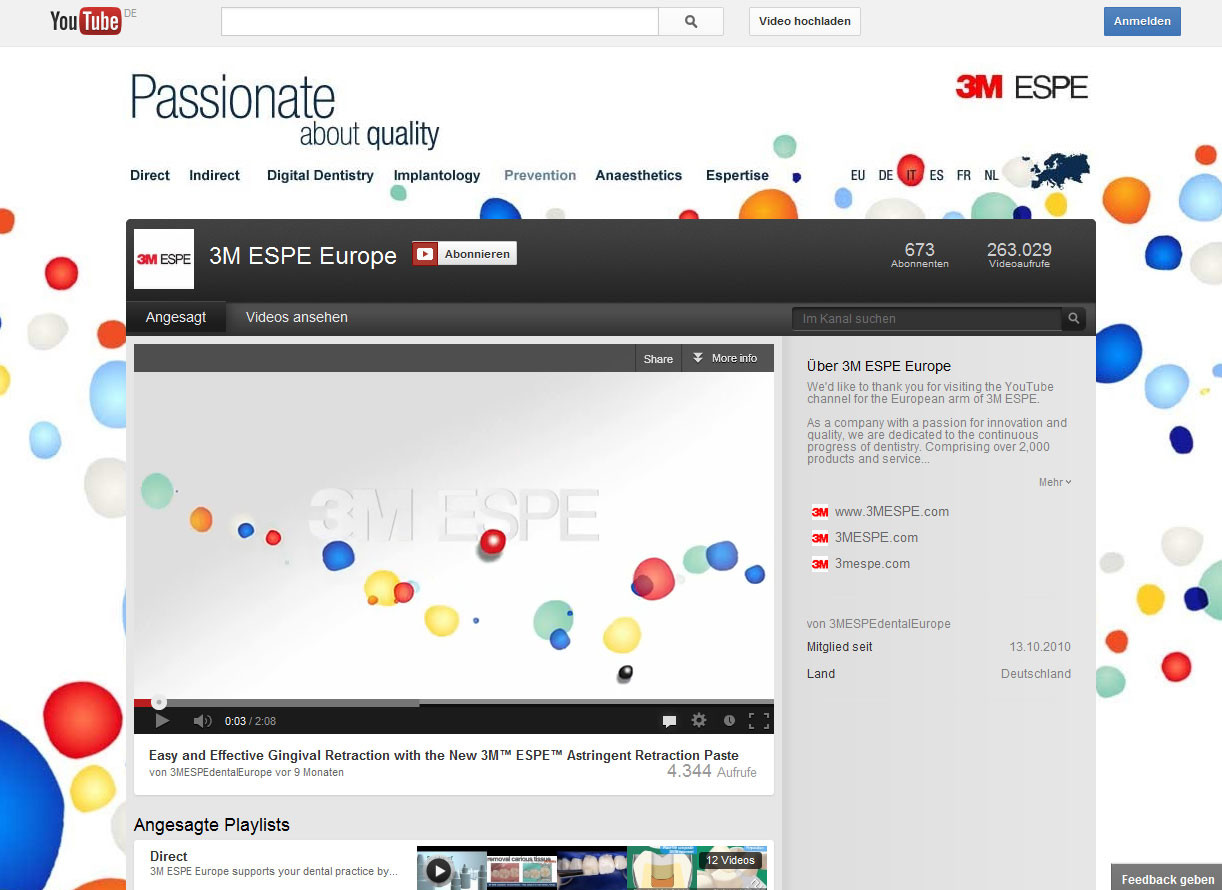Click the Über 3M ESPE Europe heading
Viewport: 1222px width, 890px height.
tap(879, 366)
